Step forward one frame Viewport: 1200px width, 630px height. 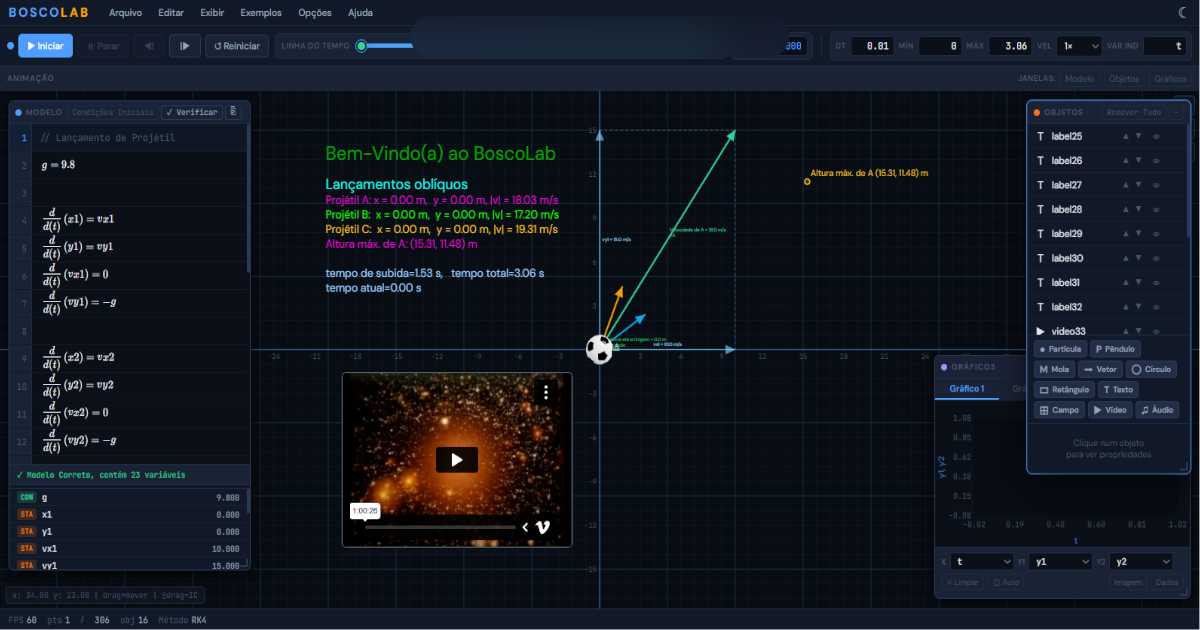tap(185, 46)
